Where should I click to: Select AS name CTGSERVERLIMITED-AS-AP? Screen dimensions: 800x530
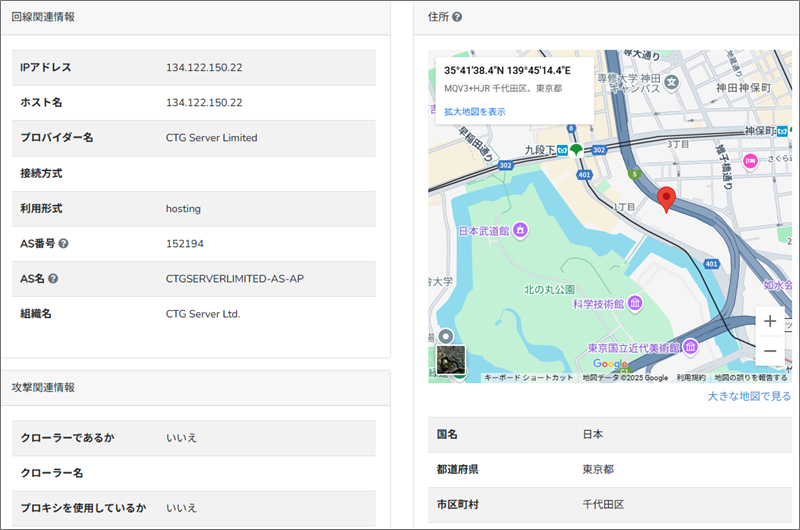(235, 279)
